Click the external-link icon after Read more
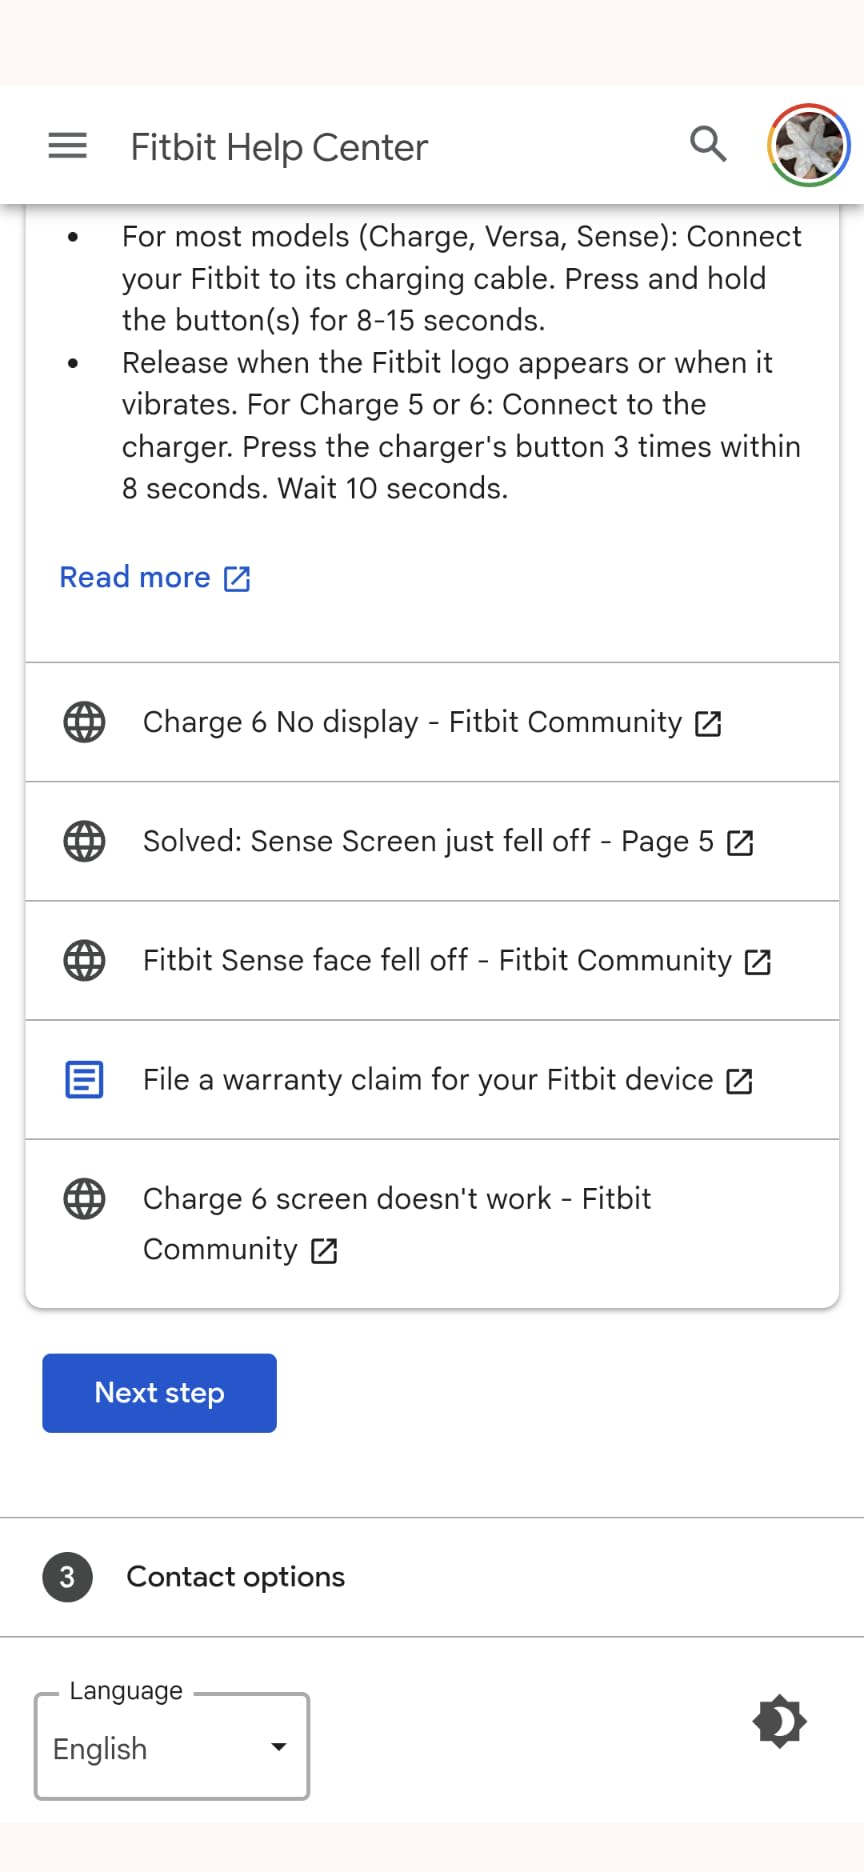This screenshot has height=1872, width=864. coord(236,578)
